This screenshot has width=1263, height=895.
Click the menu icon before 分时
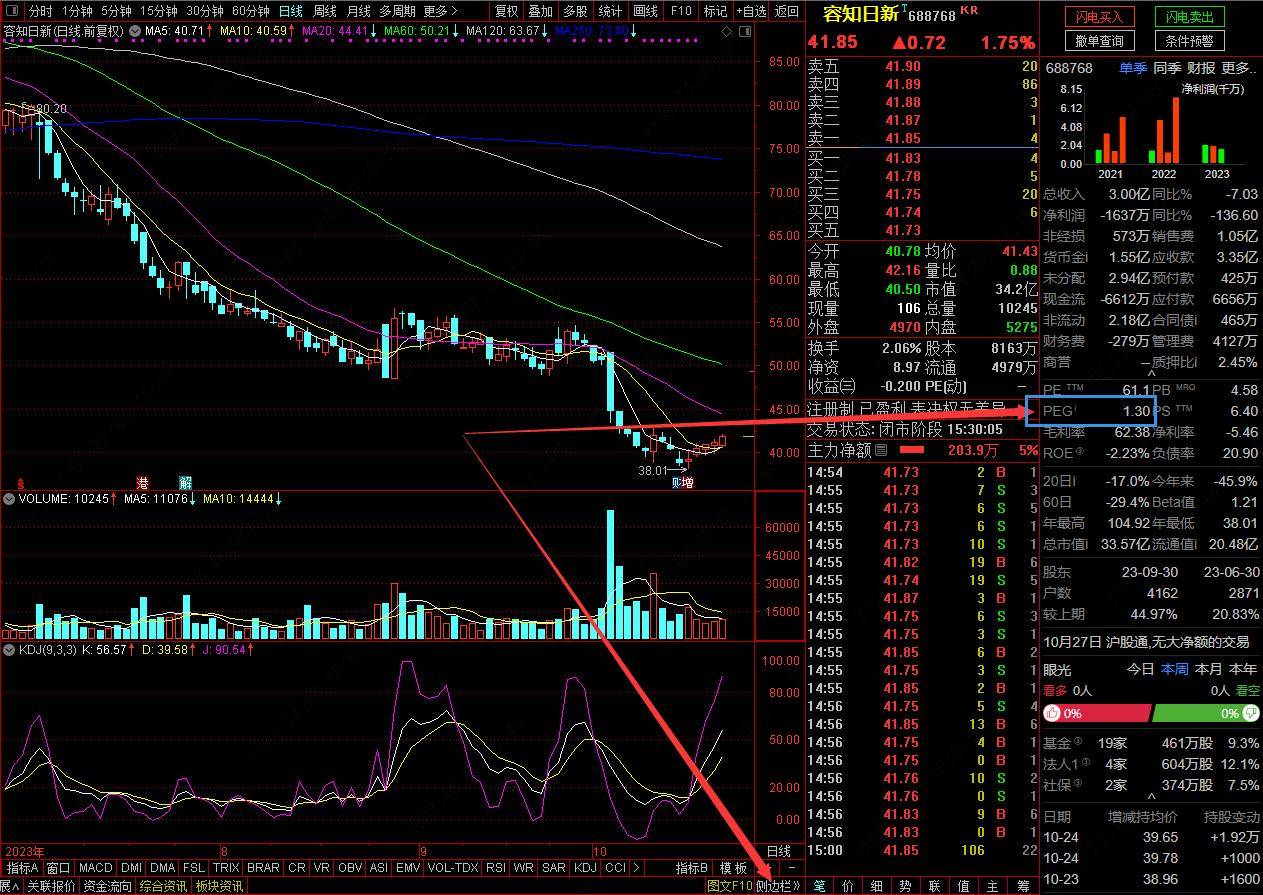coord(11,11)
